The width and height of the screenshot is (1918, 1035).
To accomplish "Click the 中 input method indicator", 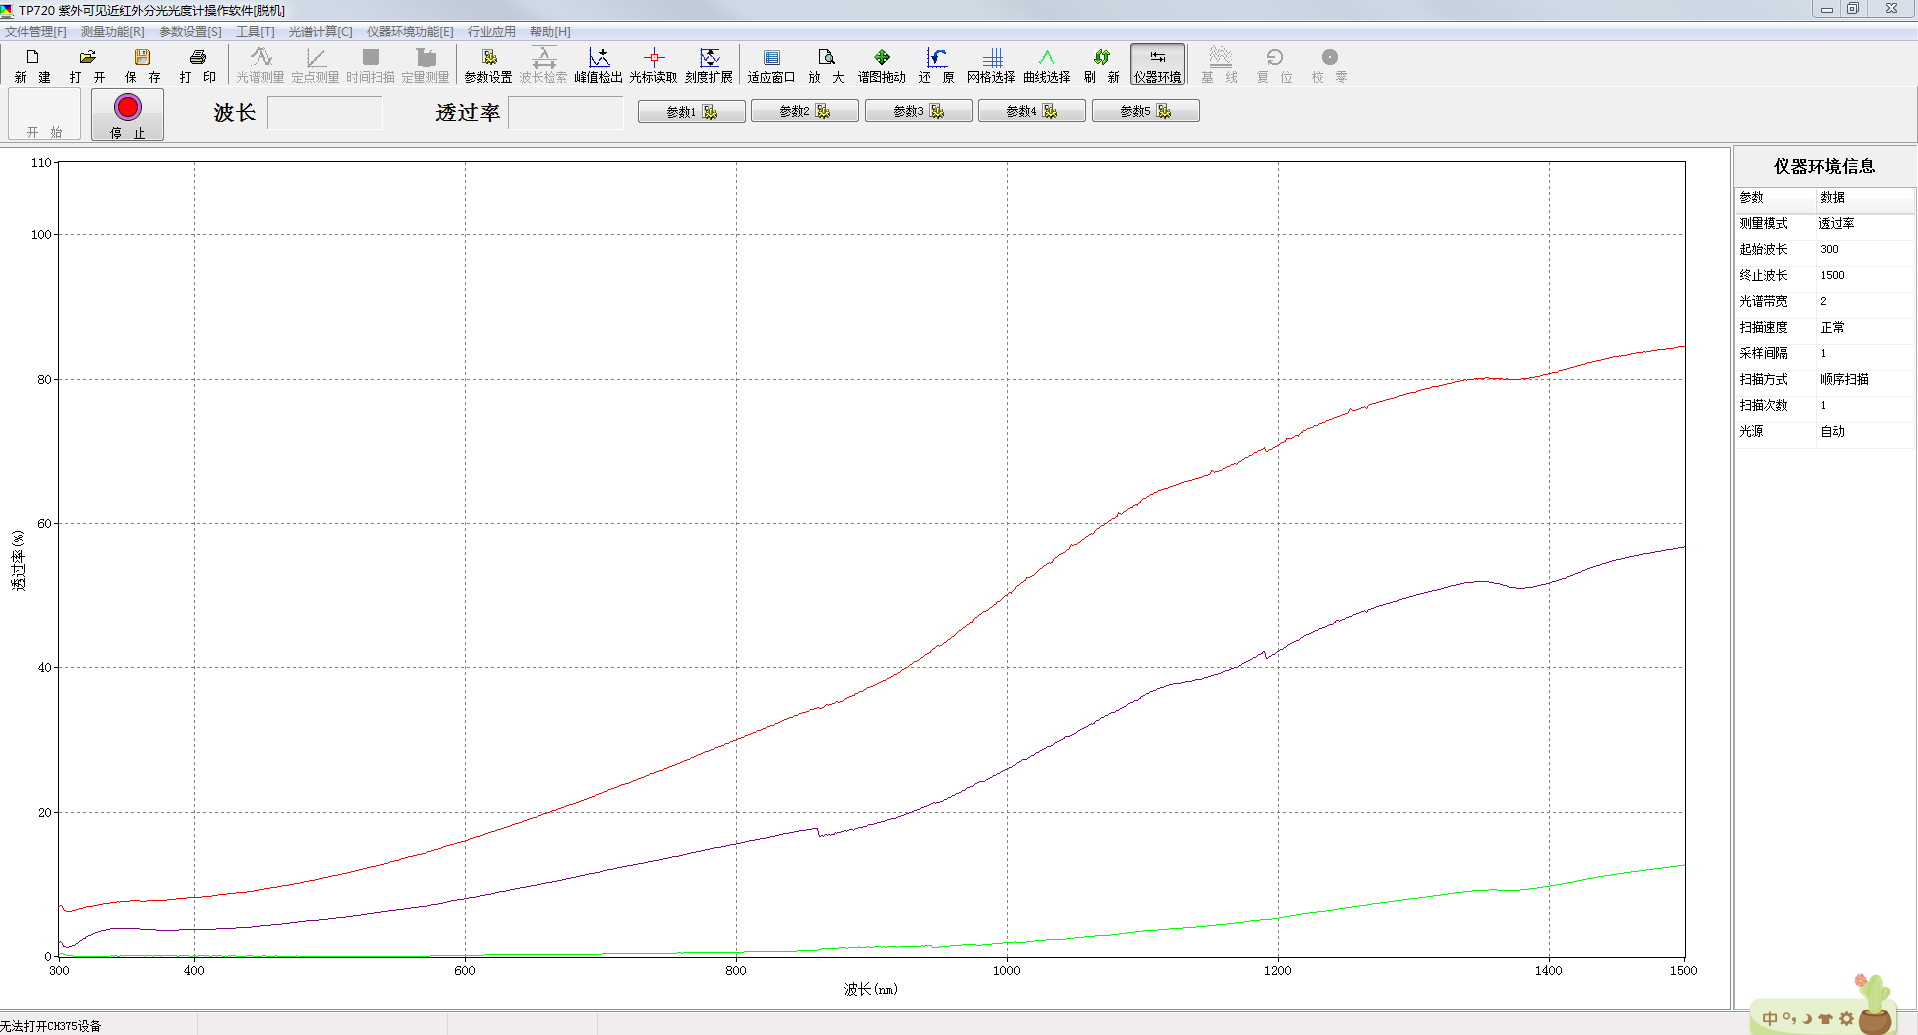I will coord(1770,1018).
